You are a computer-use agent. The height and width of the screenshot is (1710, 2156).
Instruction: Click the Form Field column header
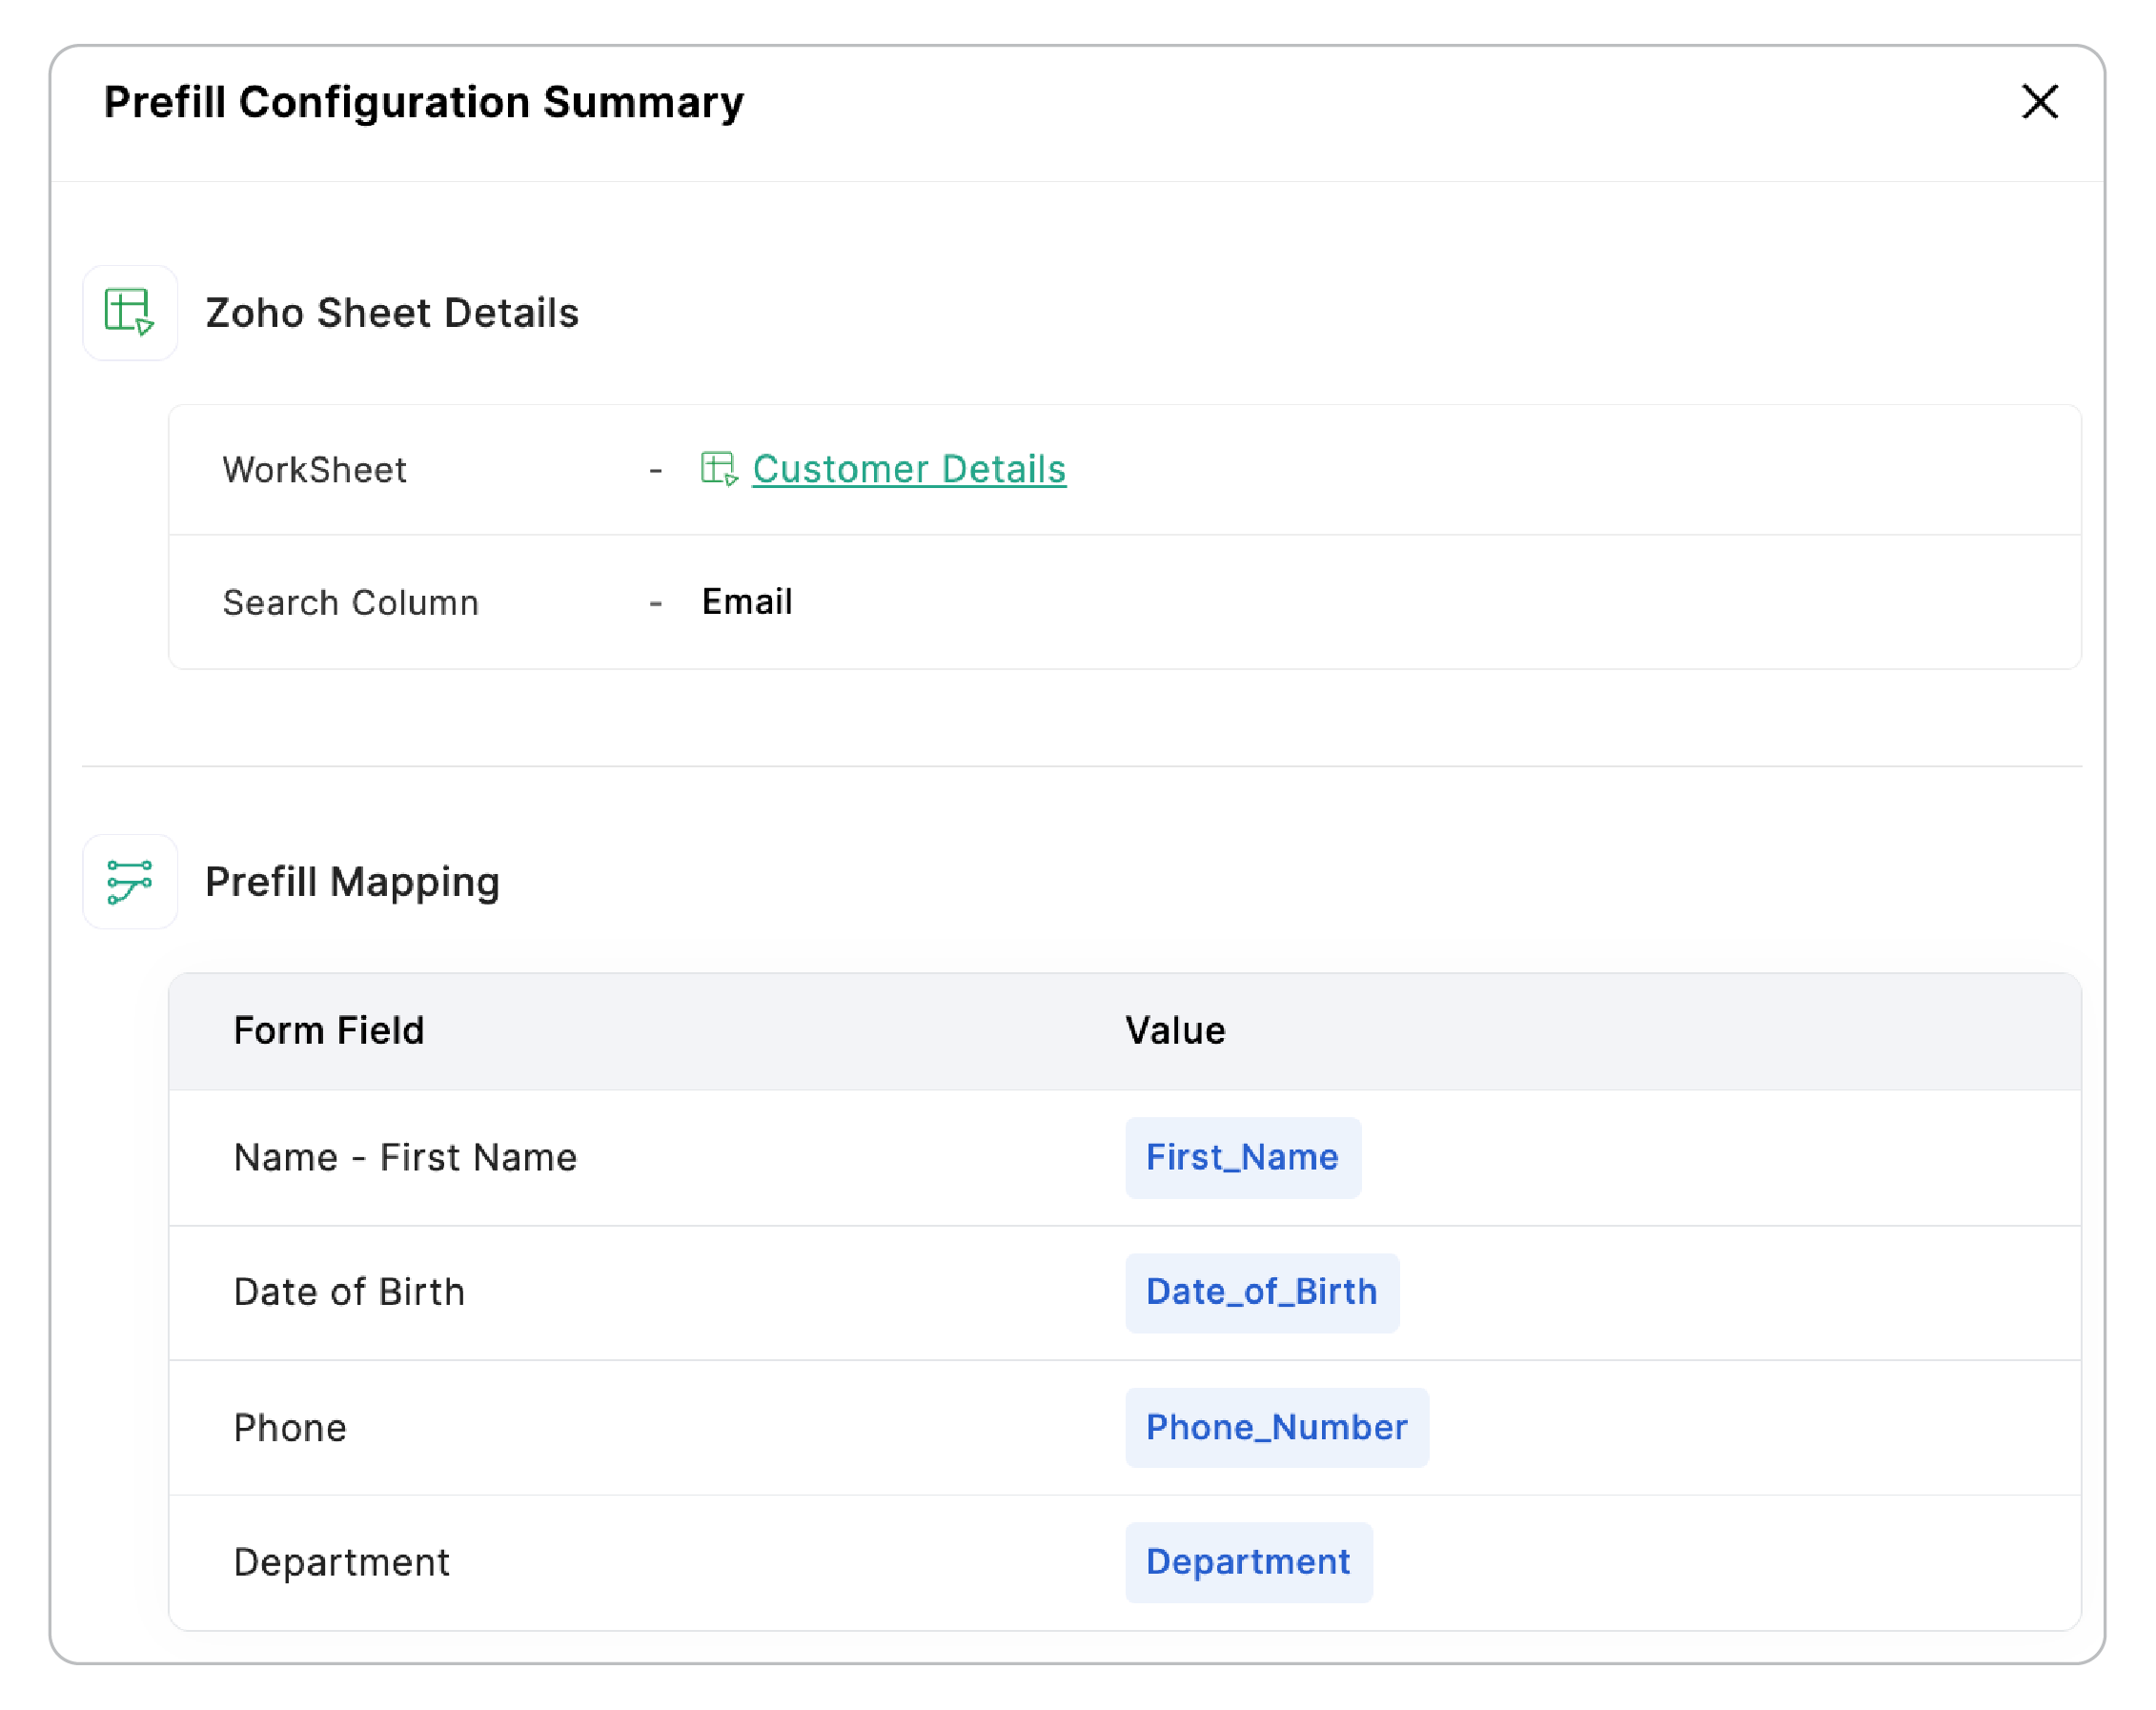tap(329, 1030)
